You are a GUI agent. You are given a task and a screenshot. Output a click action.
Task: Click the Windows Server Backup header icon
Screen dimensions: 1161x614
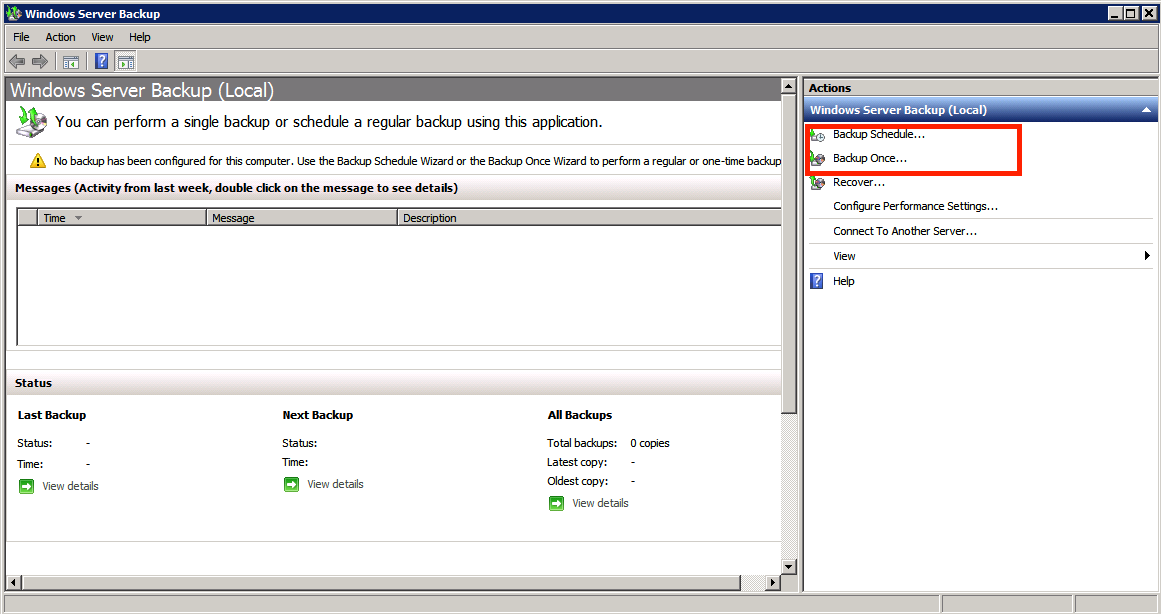point(31,122)
